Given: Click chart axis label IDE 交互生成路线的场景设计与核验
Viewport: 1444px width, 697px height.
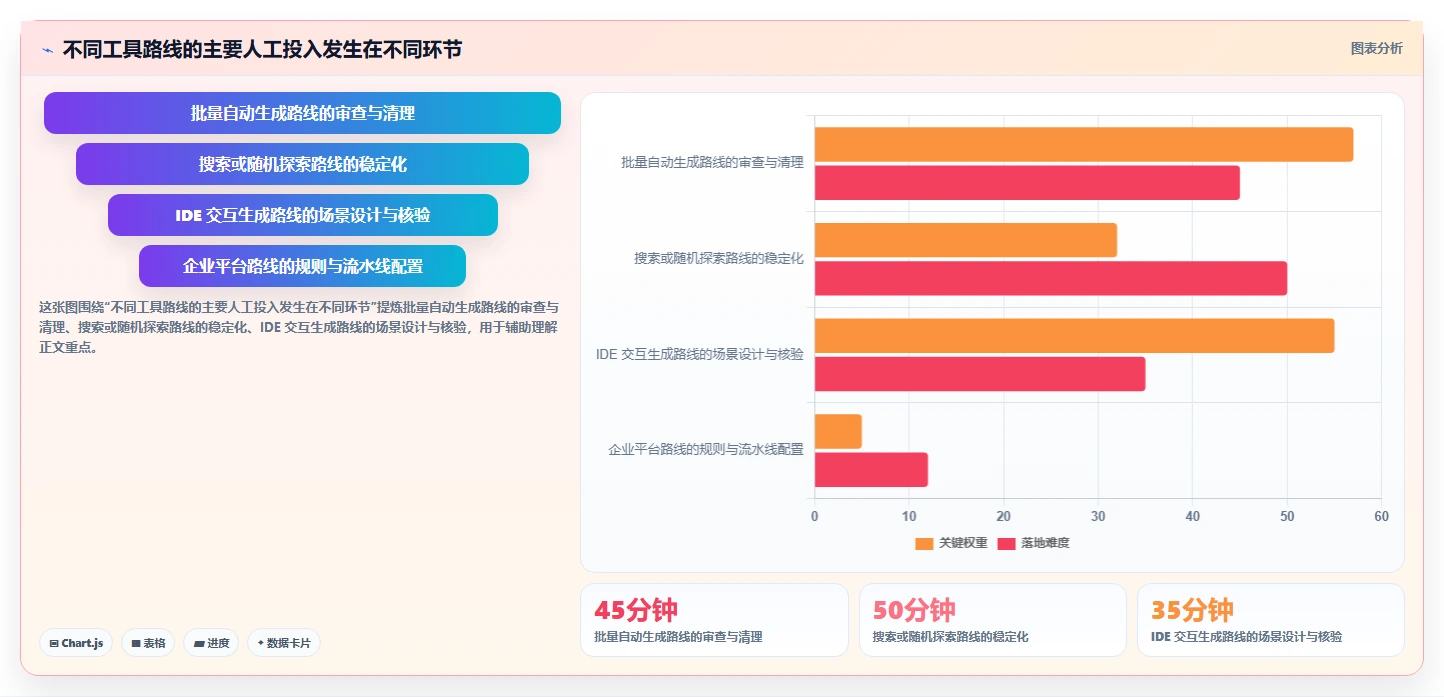Looking at the screenshot, I should tap(699, 354).
